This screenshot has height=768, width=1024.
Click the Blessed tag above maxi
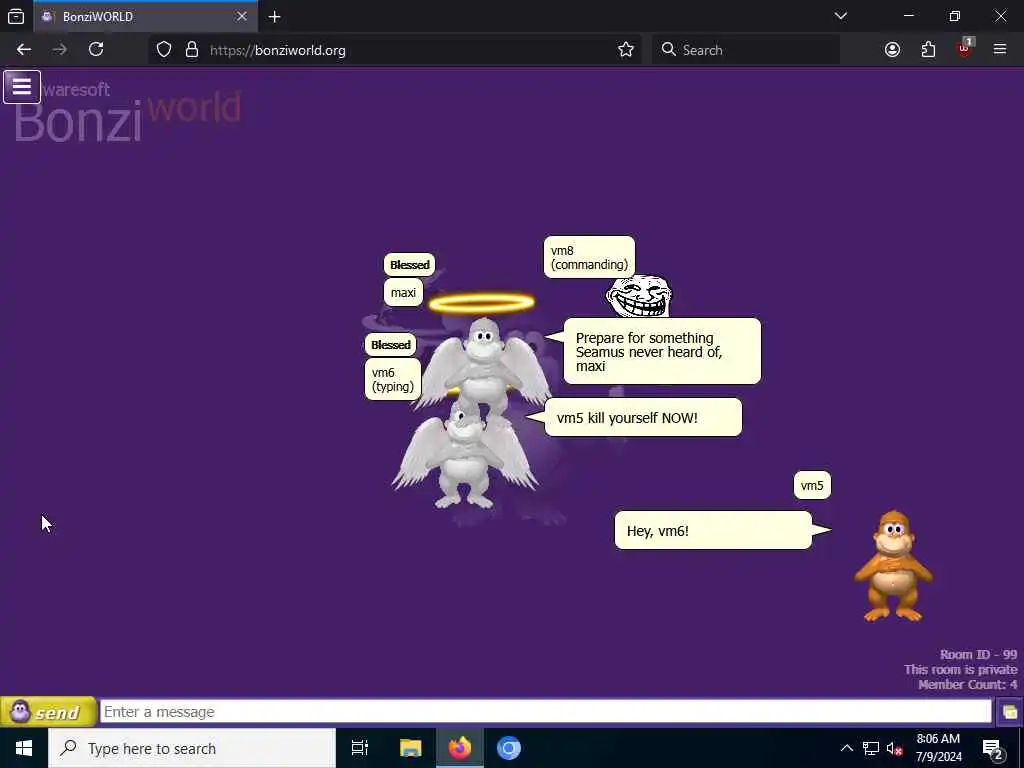409,264
